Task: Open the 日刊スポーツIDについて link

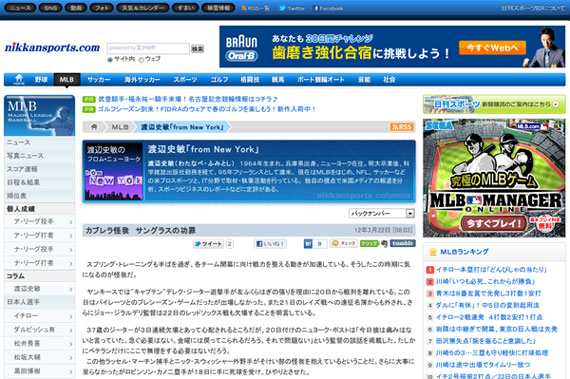Action: (533, 8)
